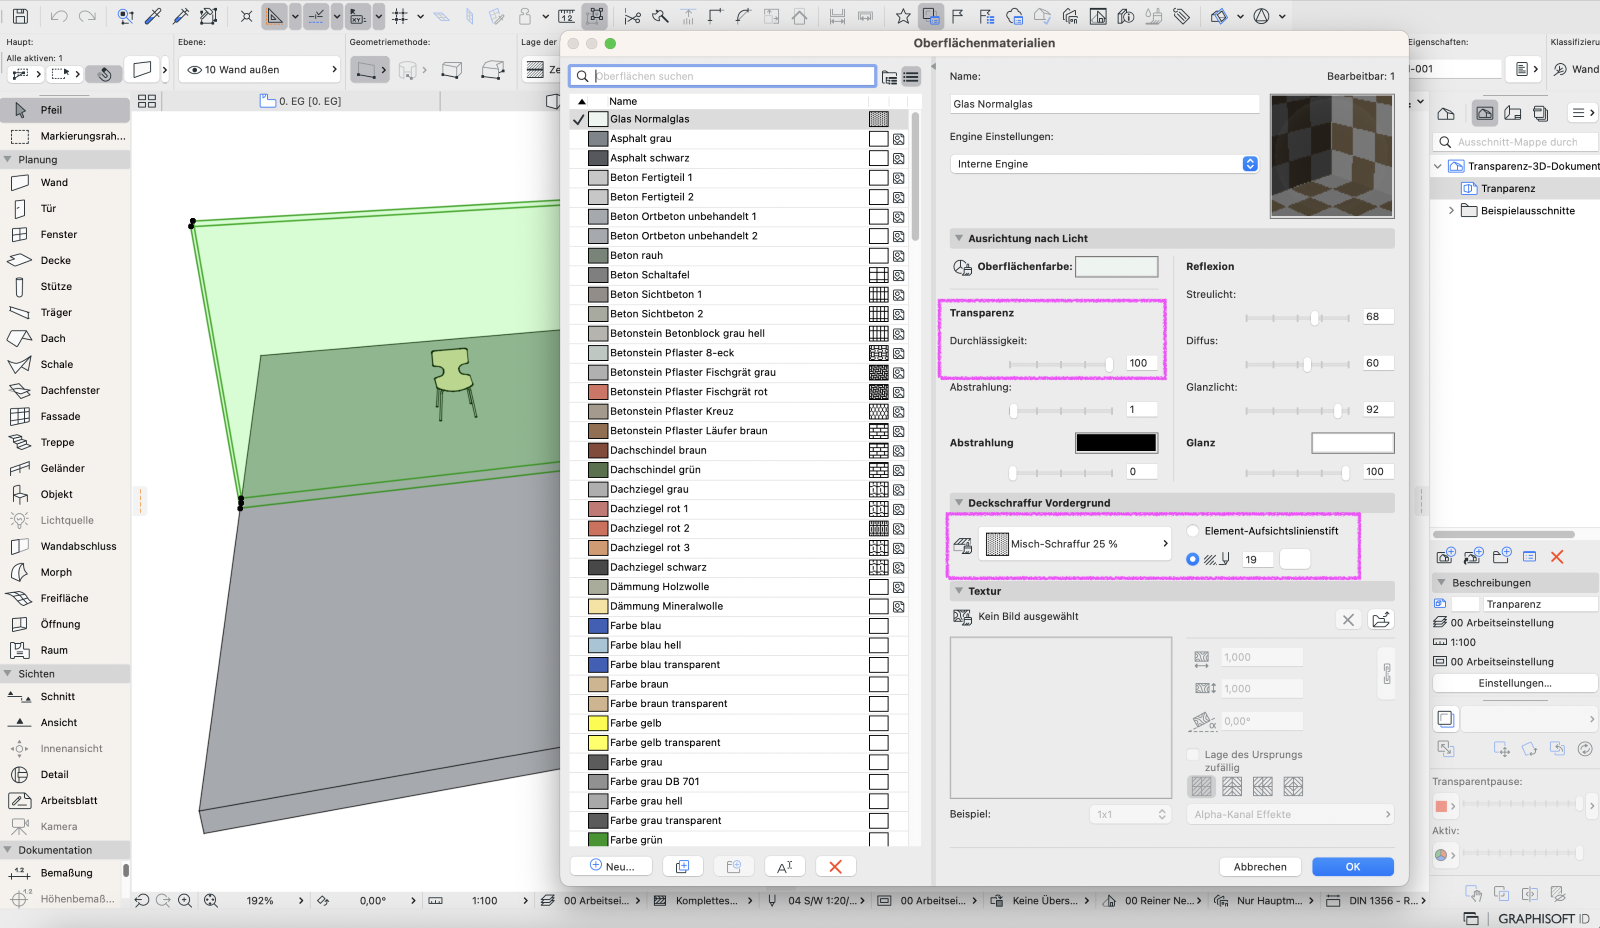This screenshot has height=928, width=1600.
Task: Click the Abbrechen button
Action: pyautogui.click(x=1260, y=867)
